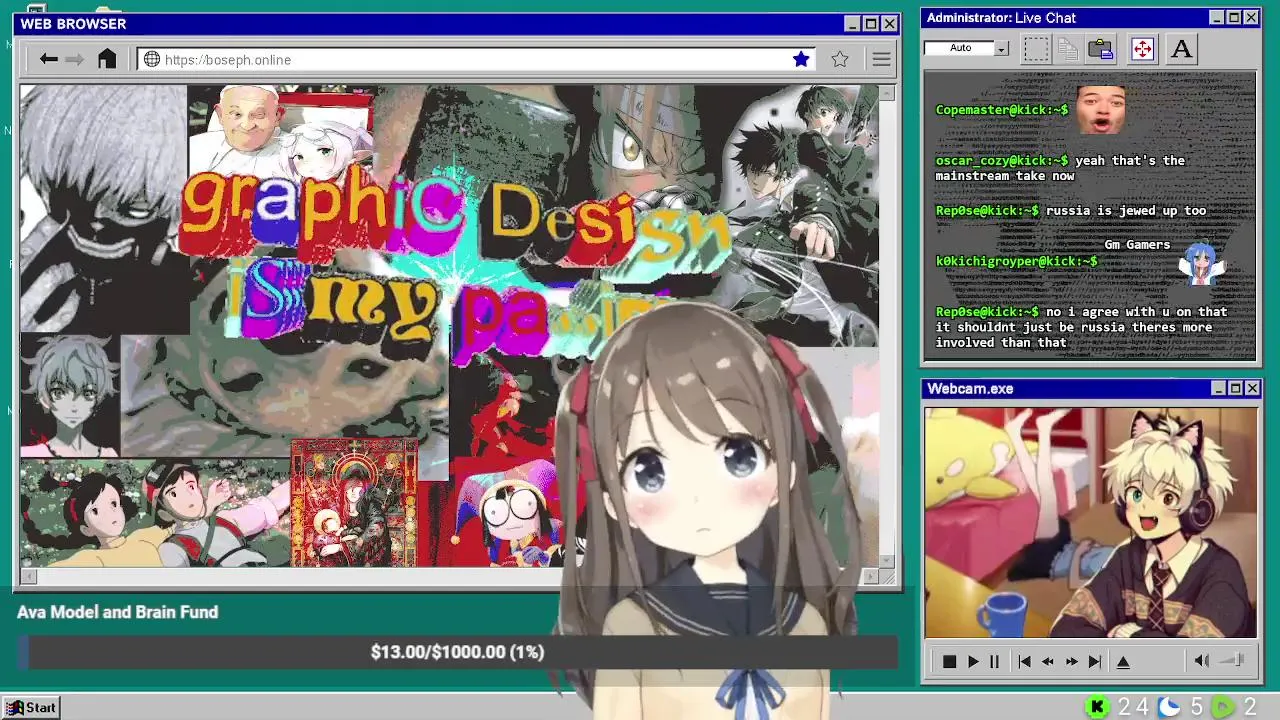Click the 'Ava Model and Brain Fund' label
Viewport: 1280px width, 720px height.
click(x=117, y=612)
